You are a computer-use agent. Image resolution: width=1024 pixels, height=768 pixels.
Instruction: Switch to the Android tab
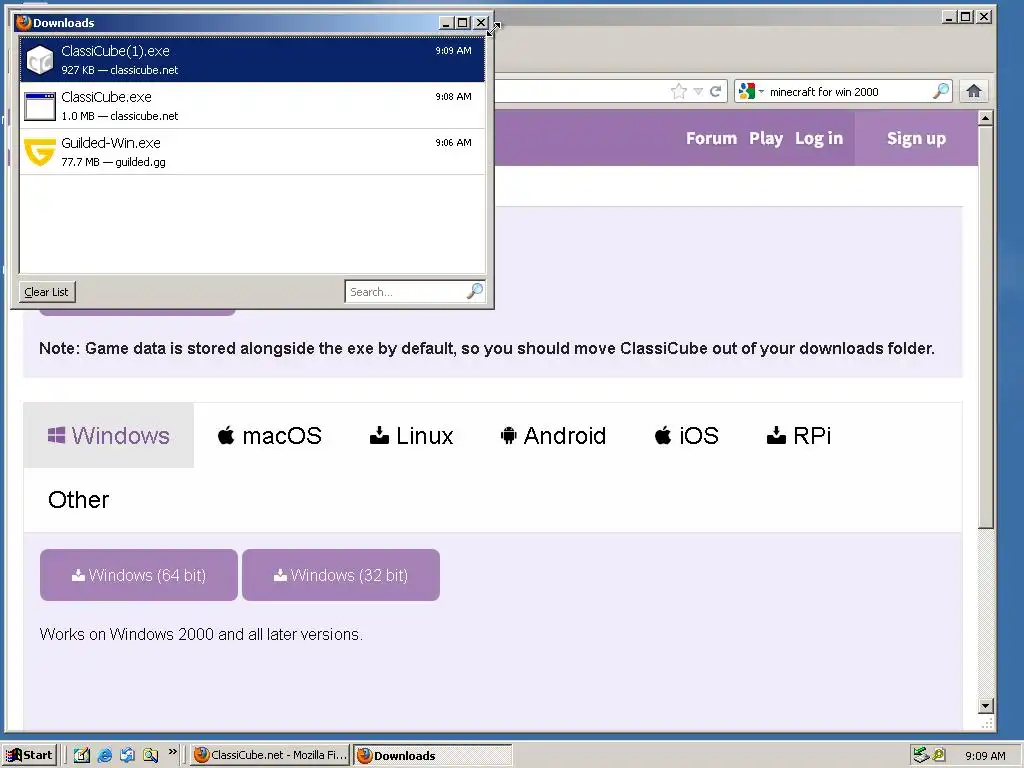[553, 435]
